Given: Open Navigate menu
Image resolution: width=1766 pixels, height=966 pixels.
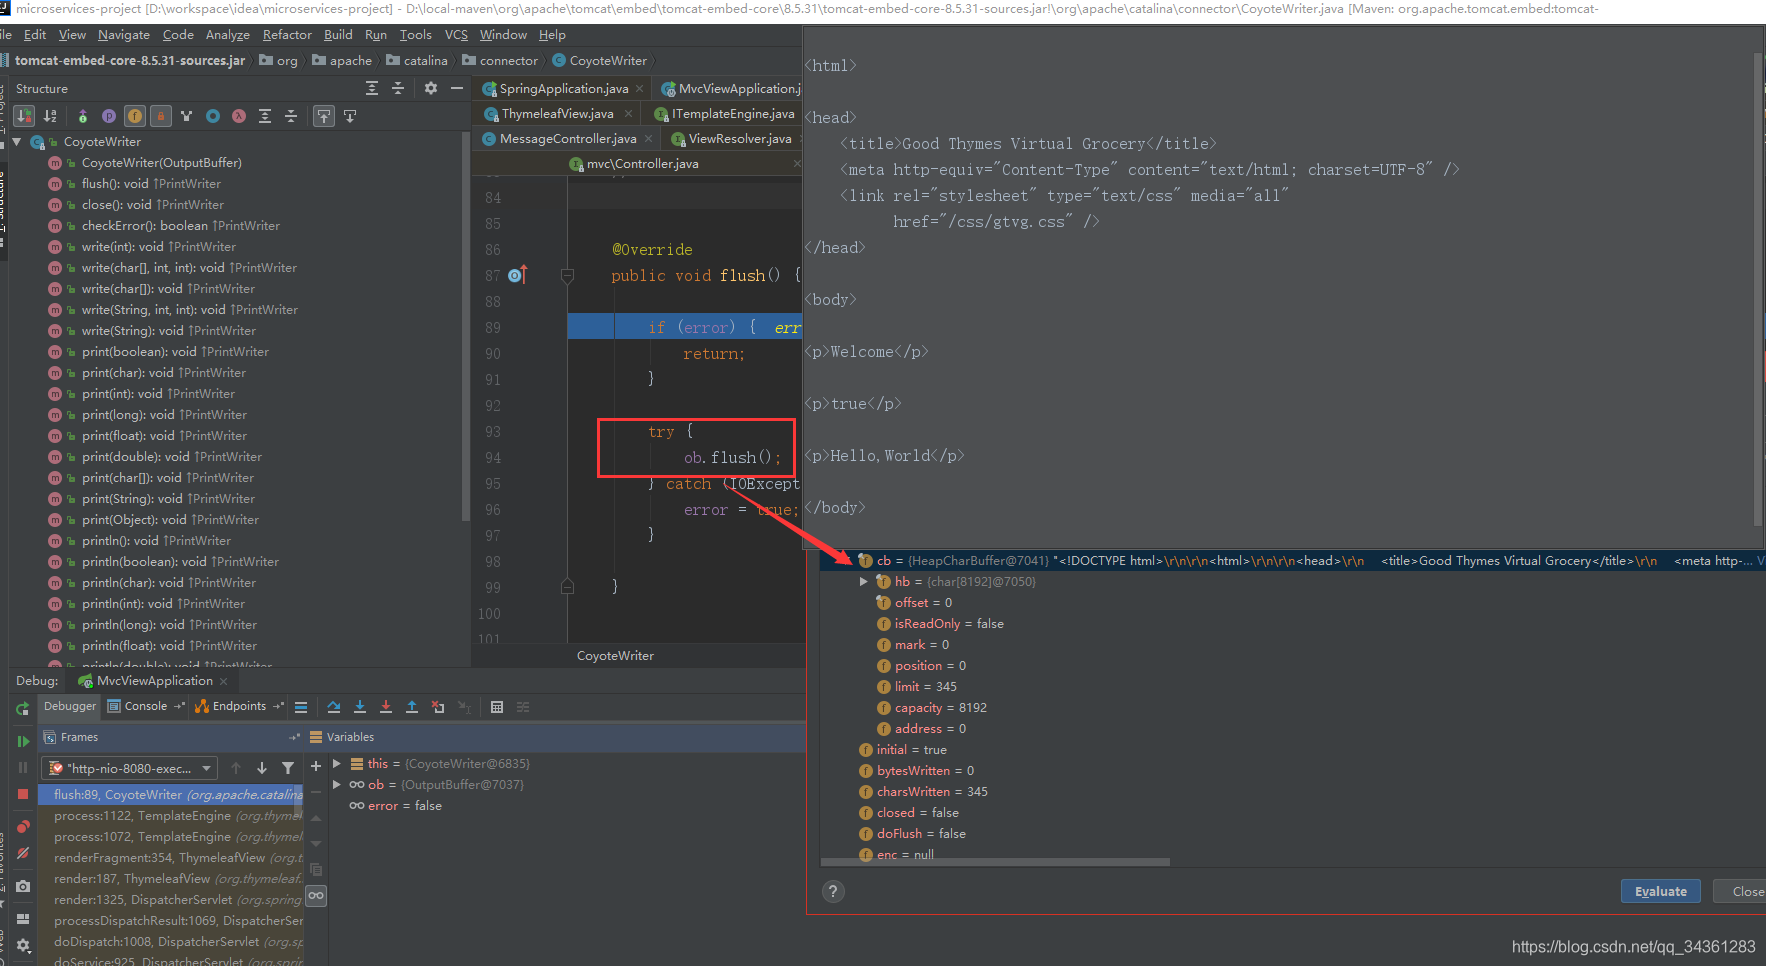Looking at the screenshot, I should pyautogui.click(x=123, y=34).
